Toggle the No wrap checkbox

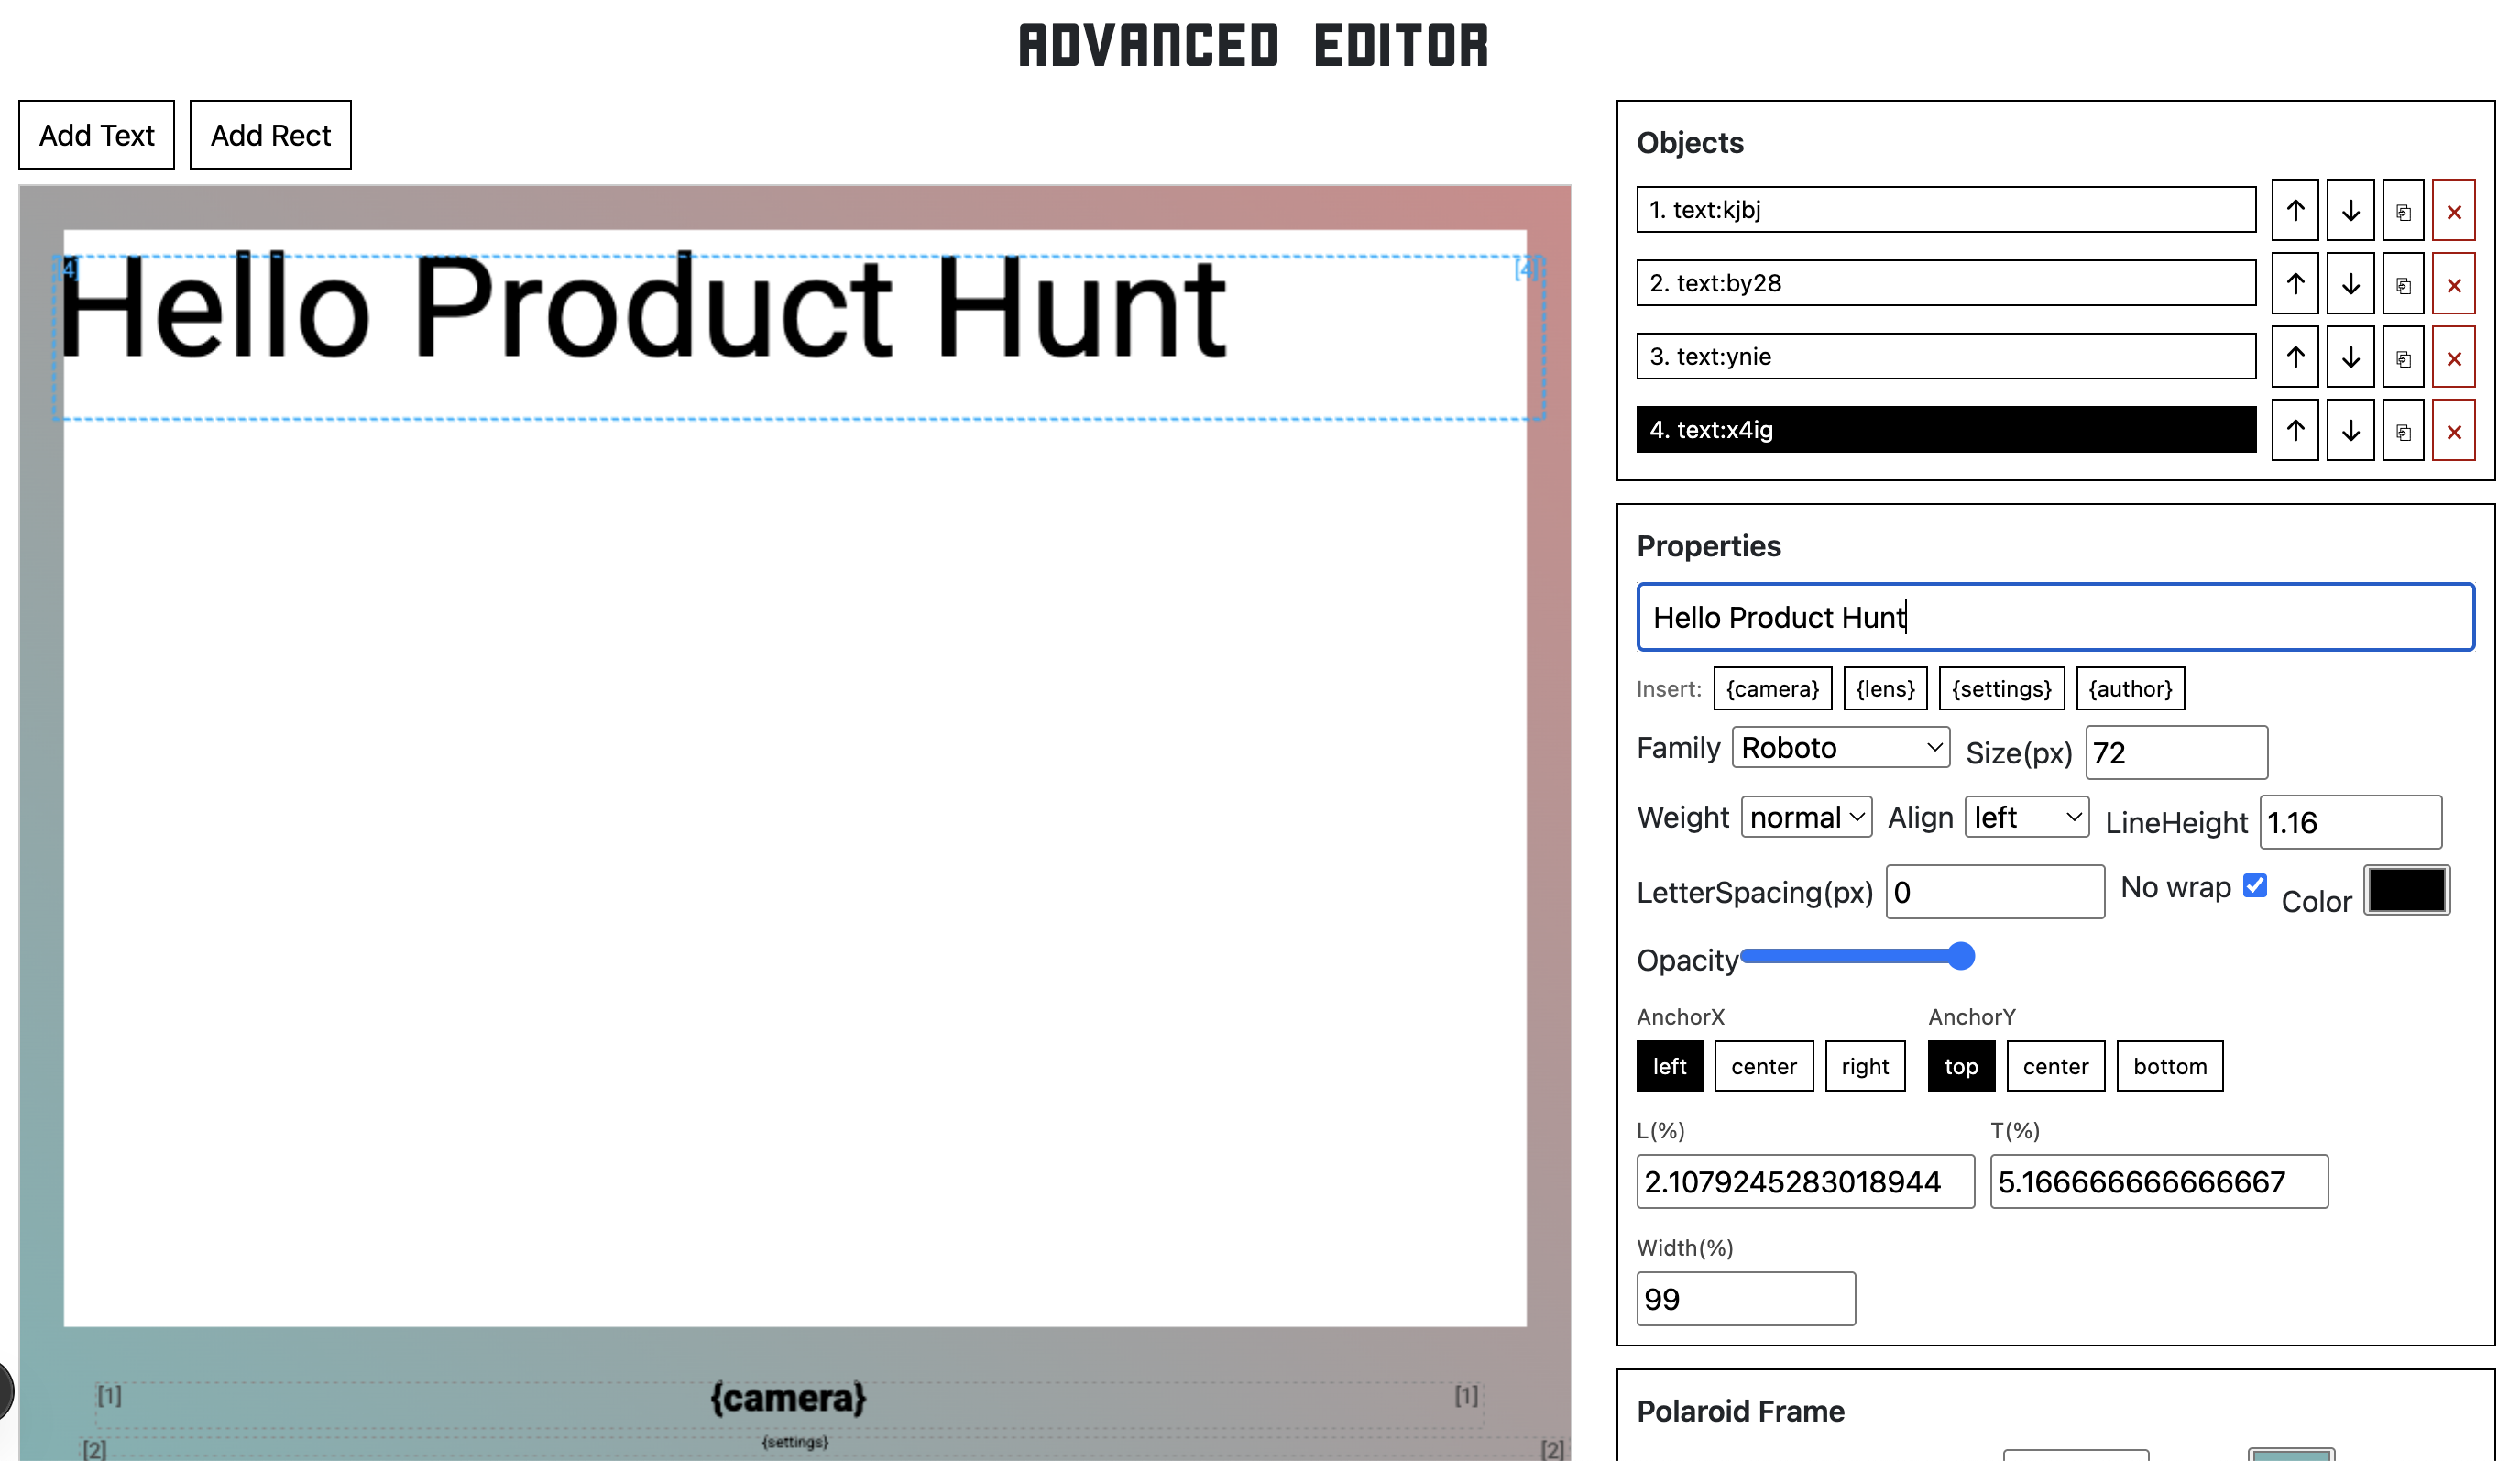tap(2255, 886)
